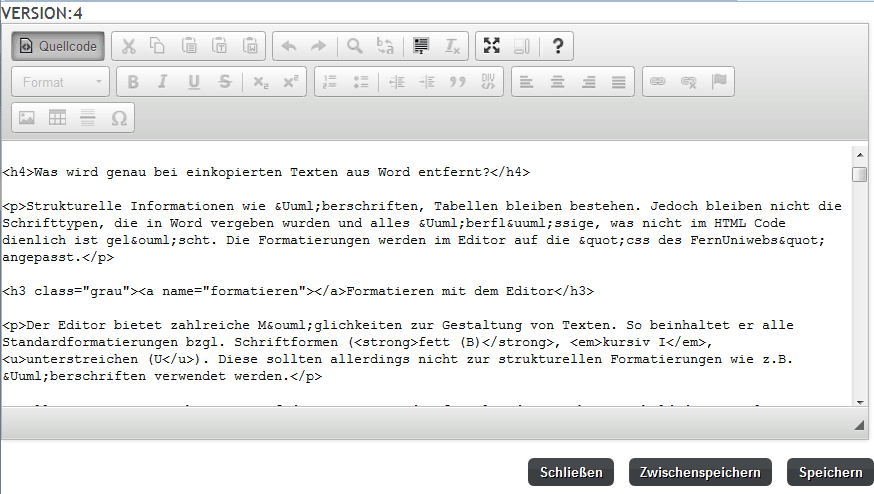Screen dimensions: 874x494
Task: Click the insert Table icon
Action: [57, 118]
